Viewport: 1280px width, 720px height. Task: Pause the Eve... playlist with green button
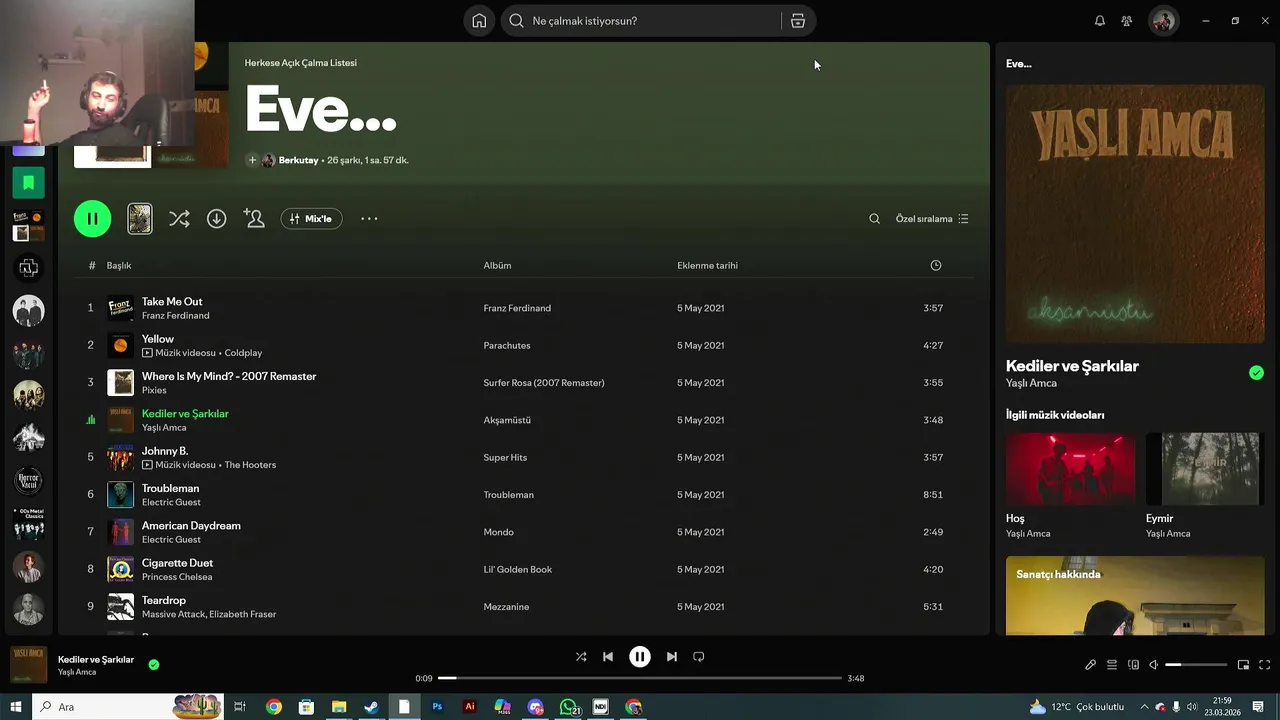click(92, 218)
